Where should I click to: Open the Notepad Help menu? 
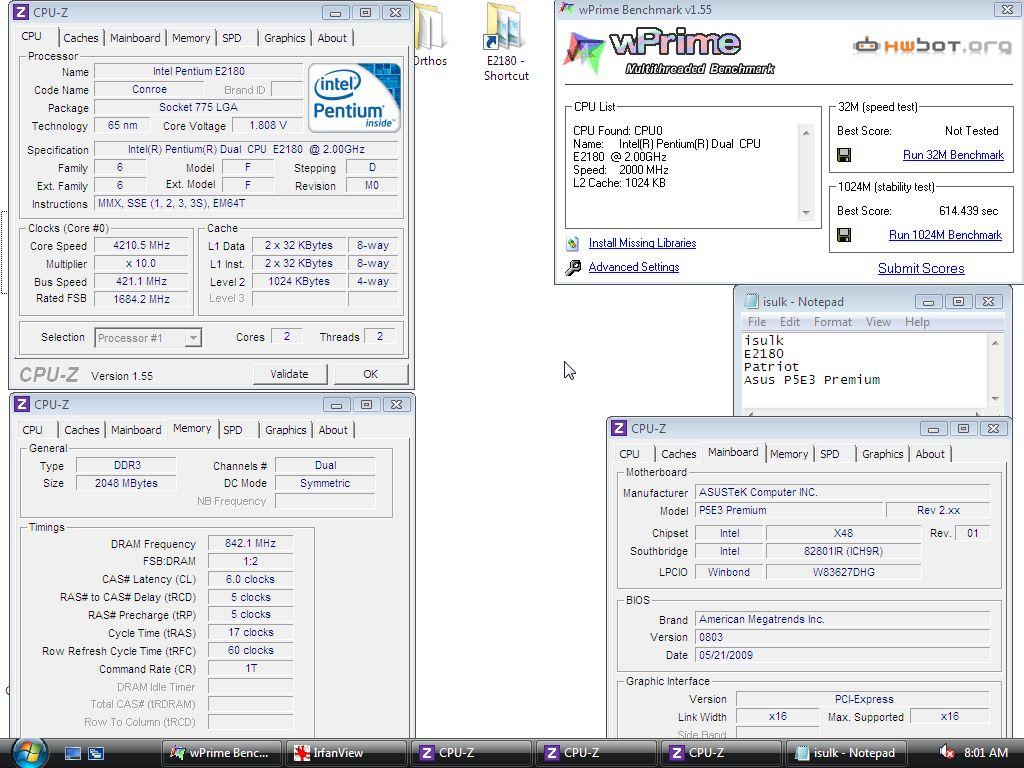(x=917, y=322)
